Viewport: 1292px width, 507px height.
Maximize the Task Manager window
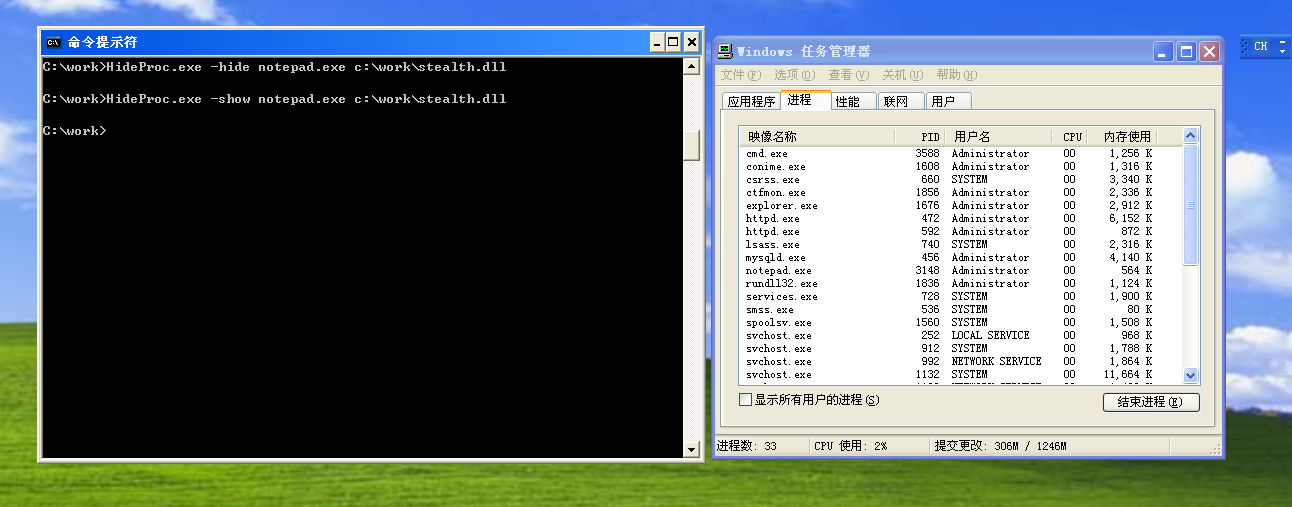(x=1186, y=52)
